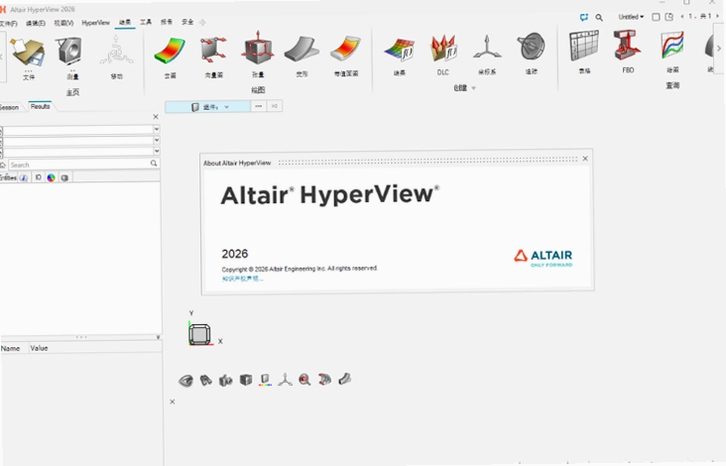Switch to the Results browser tab

click(40, 107)
